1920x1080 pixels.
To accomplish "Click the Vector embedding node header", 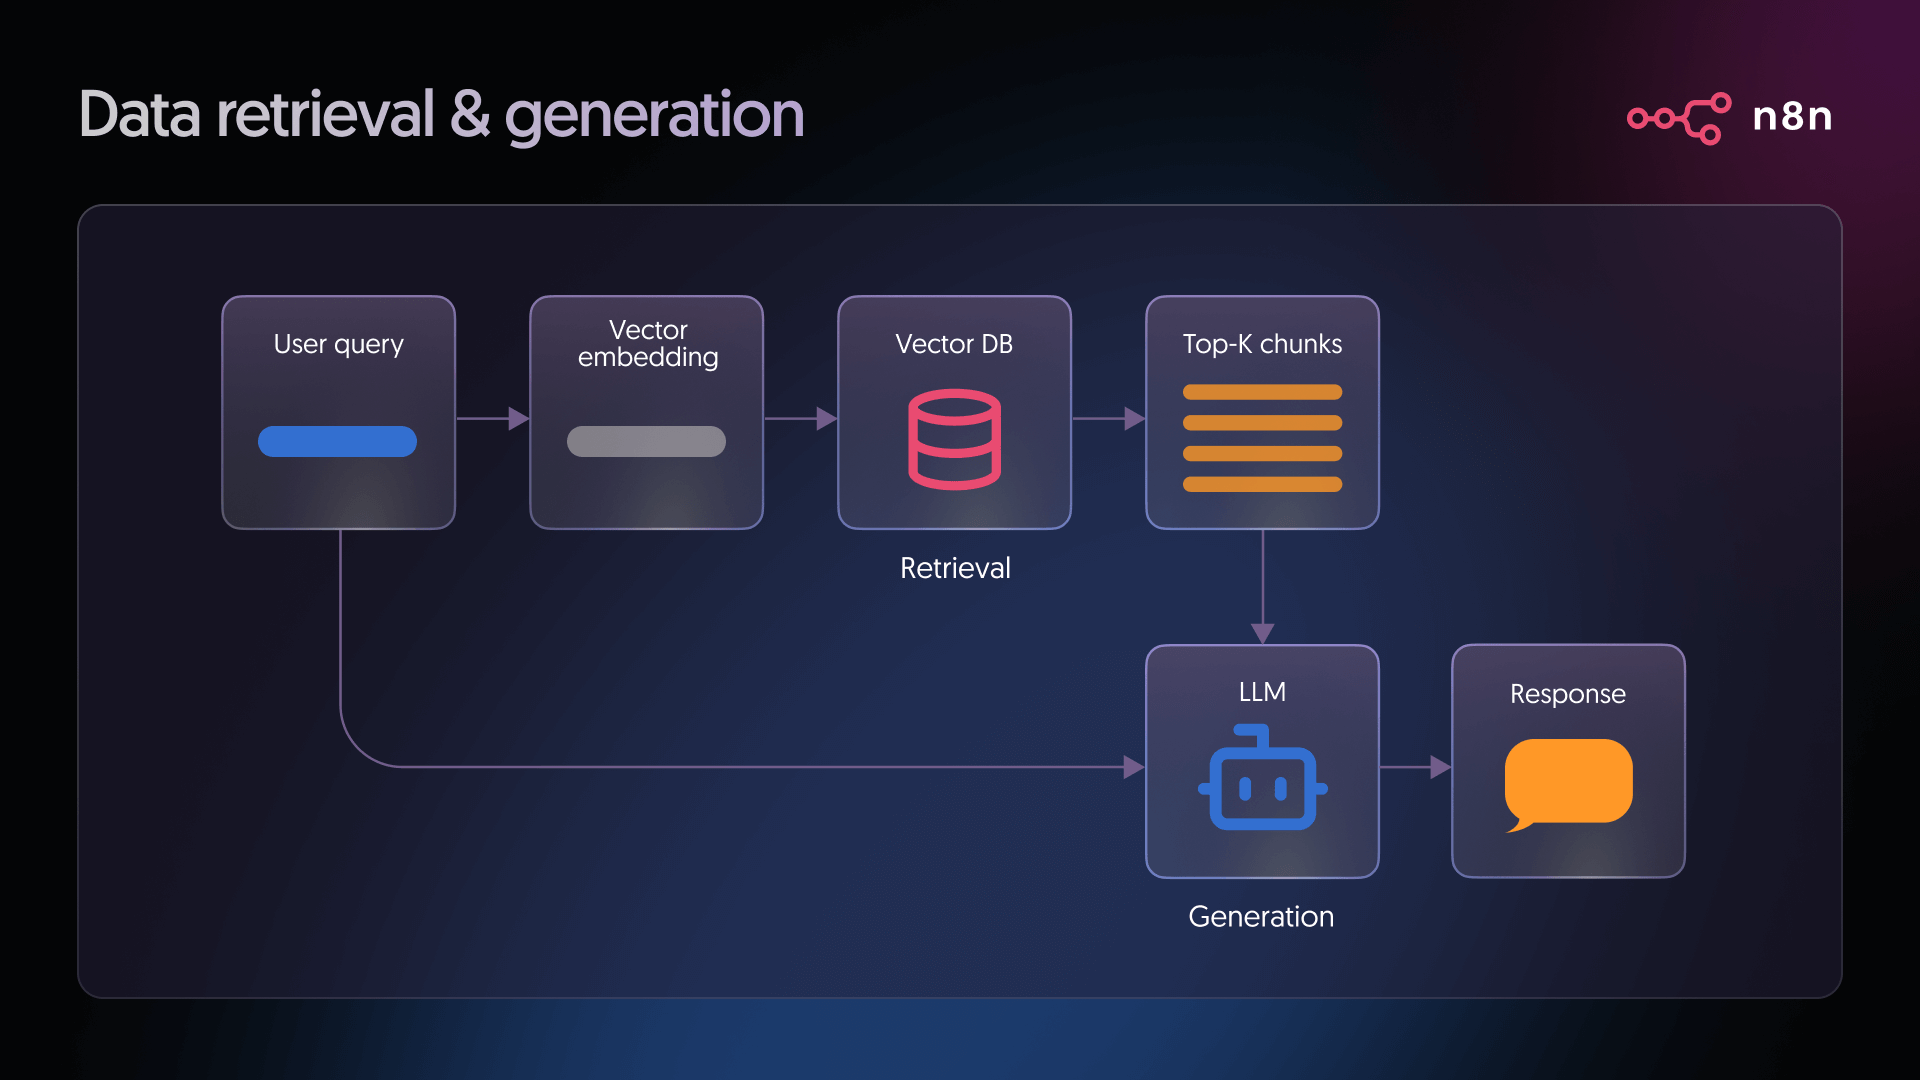I will tap(646, 344).
